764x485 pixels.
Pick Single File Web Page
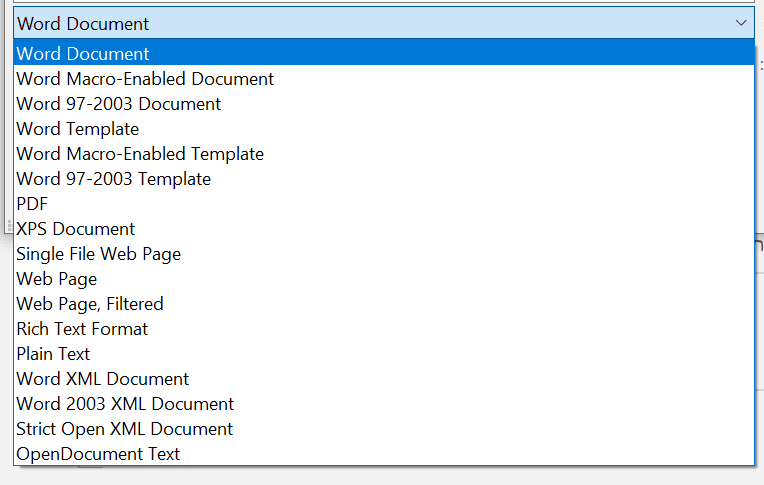pyautogui.click(x=99, y=254)
